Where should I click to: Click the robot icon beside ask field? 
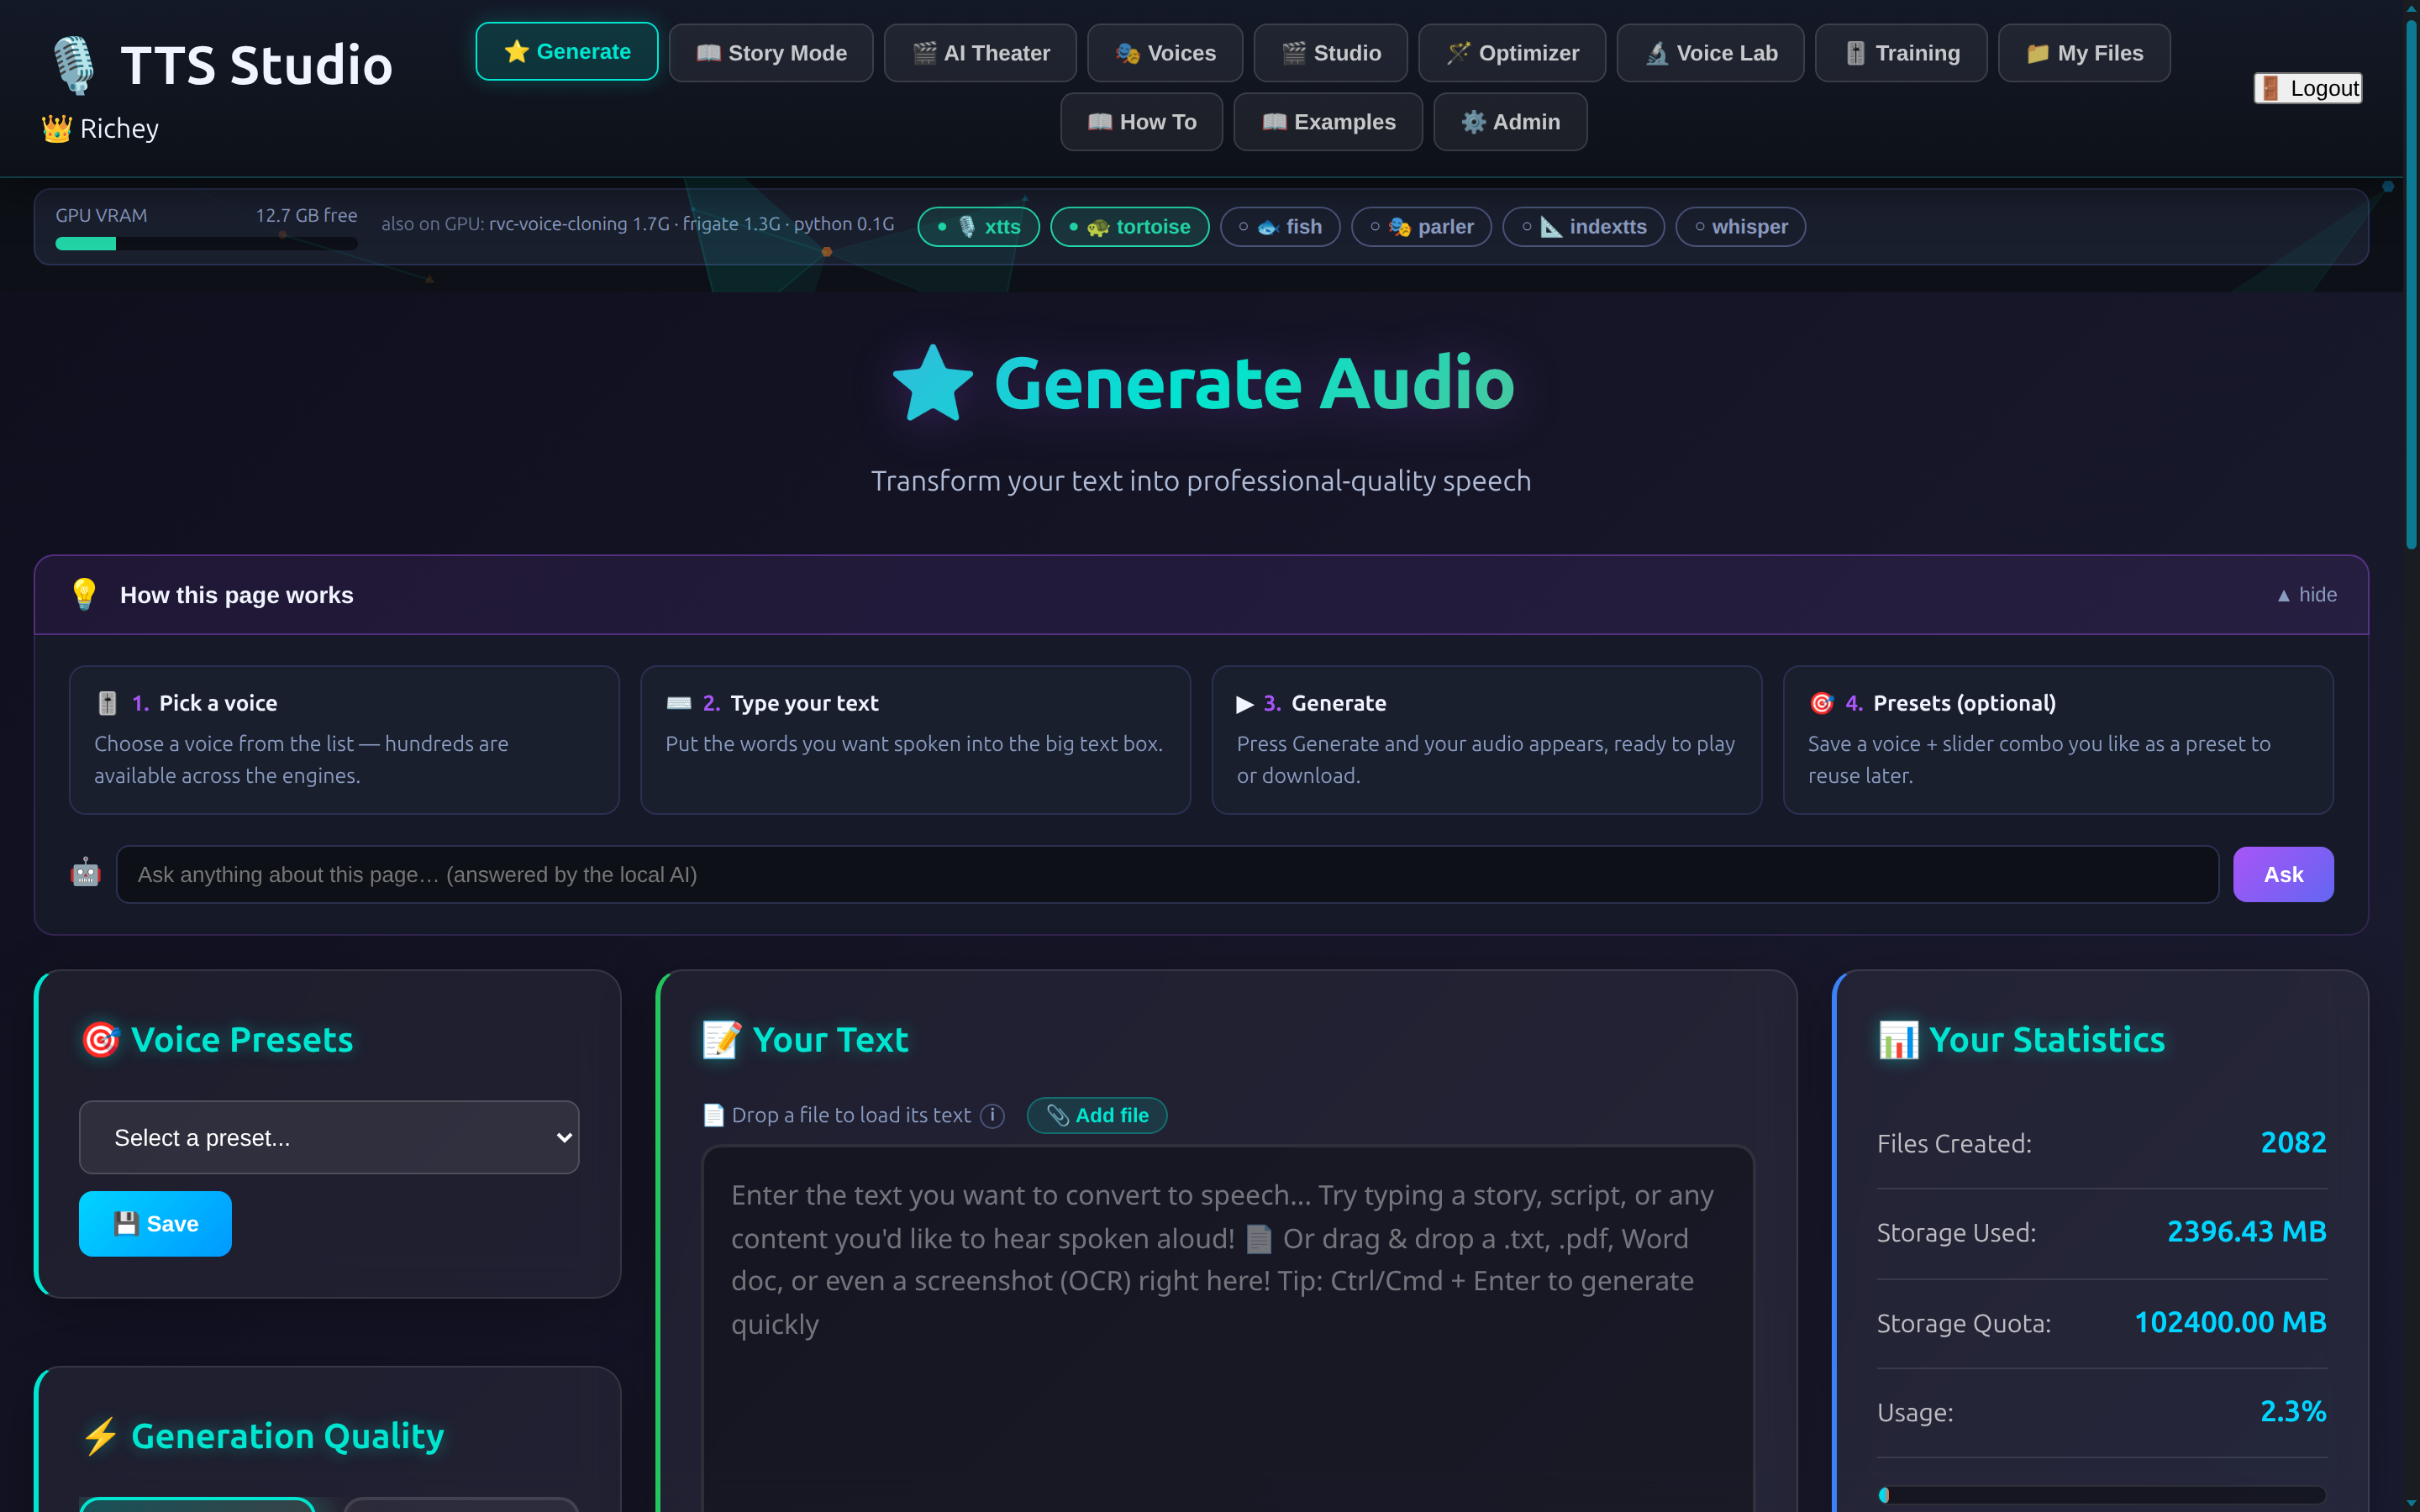pos(86,873)
